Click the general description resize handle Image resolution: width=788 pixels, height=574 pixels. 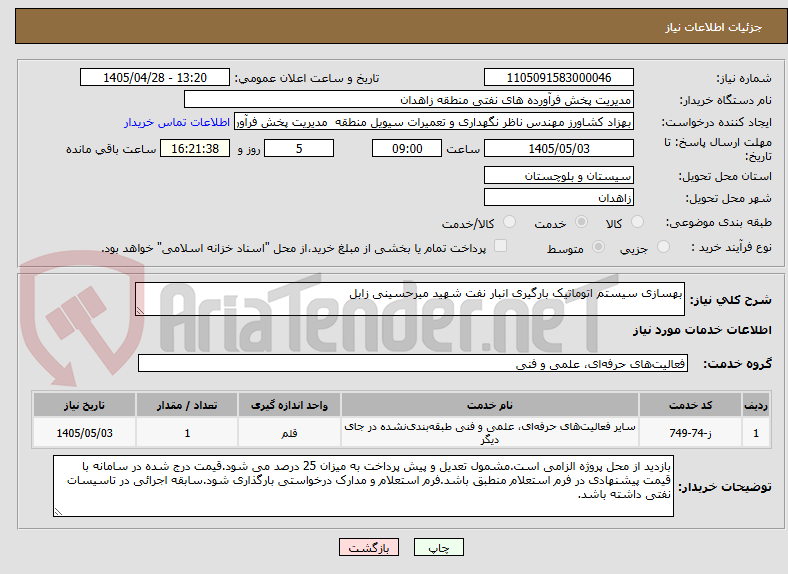click(x=140, y=311)
